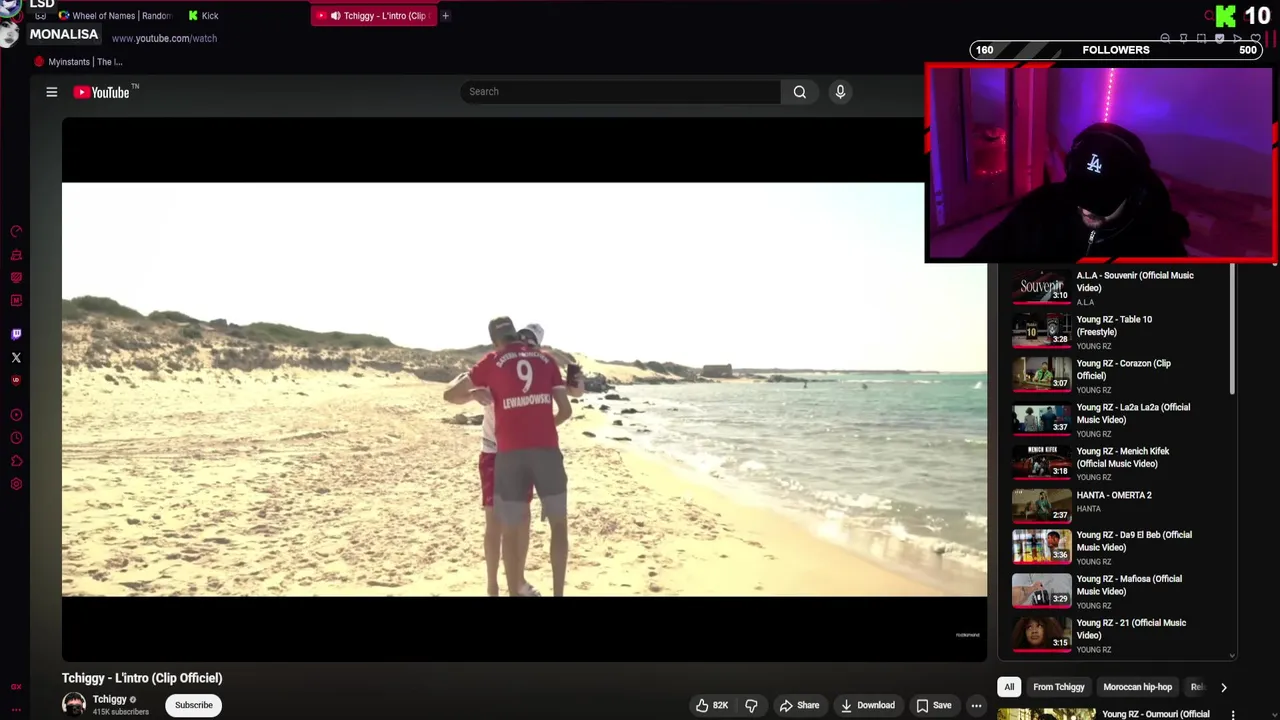This screenshot has width=1280, height=720.
Task: Open Young RZ - Mafiosa thumbnail
Action: click(1041, 590)
